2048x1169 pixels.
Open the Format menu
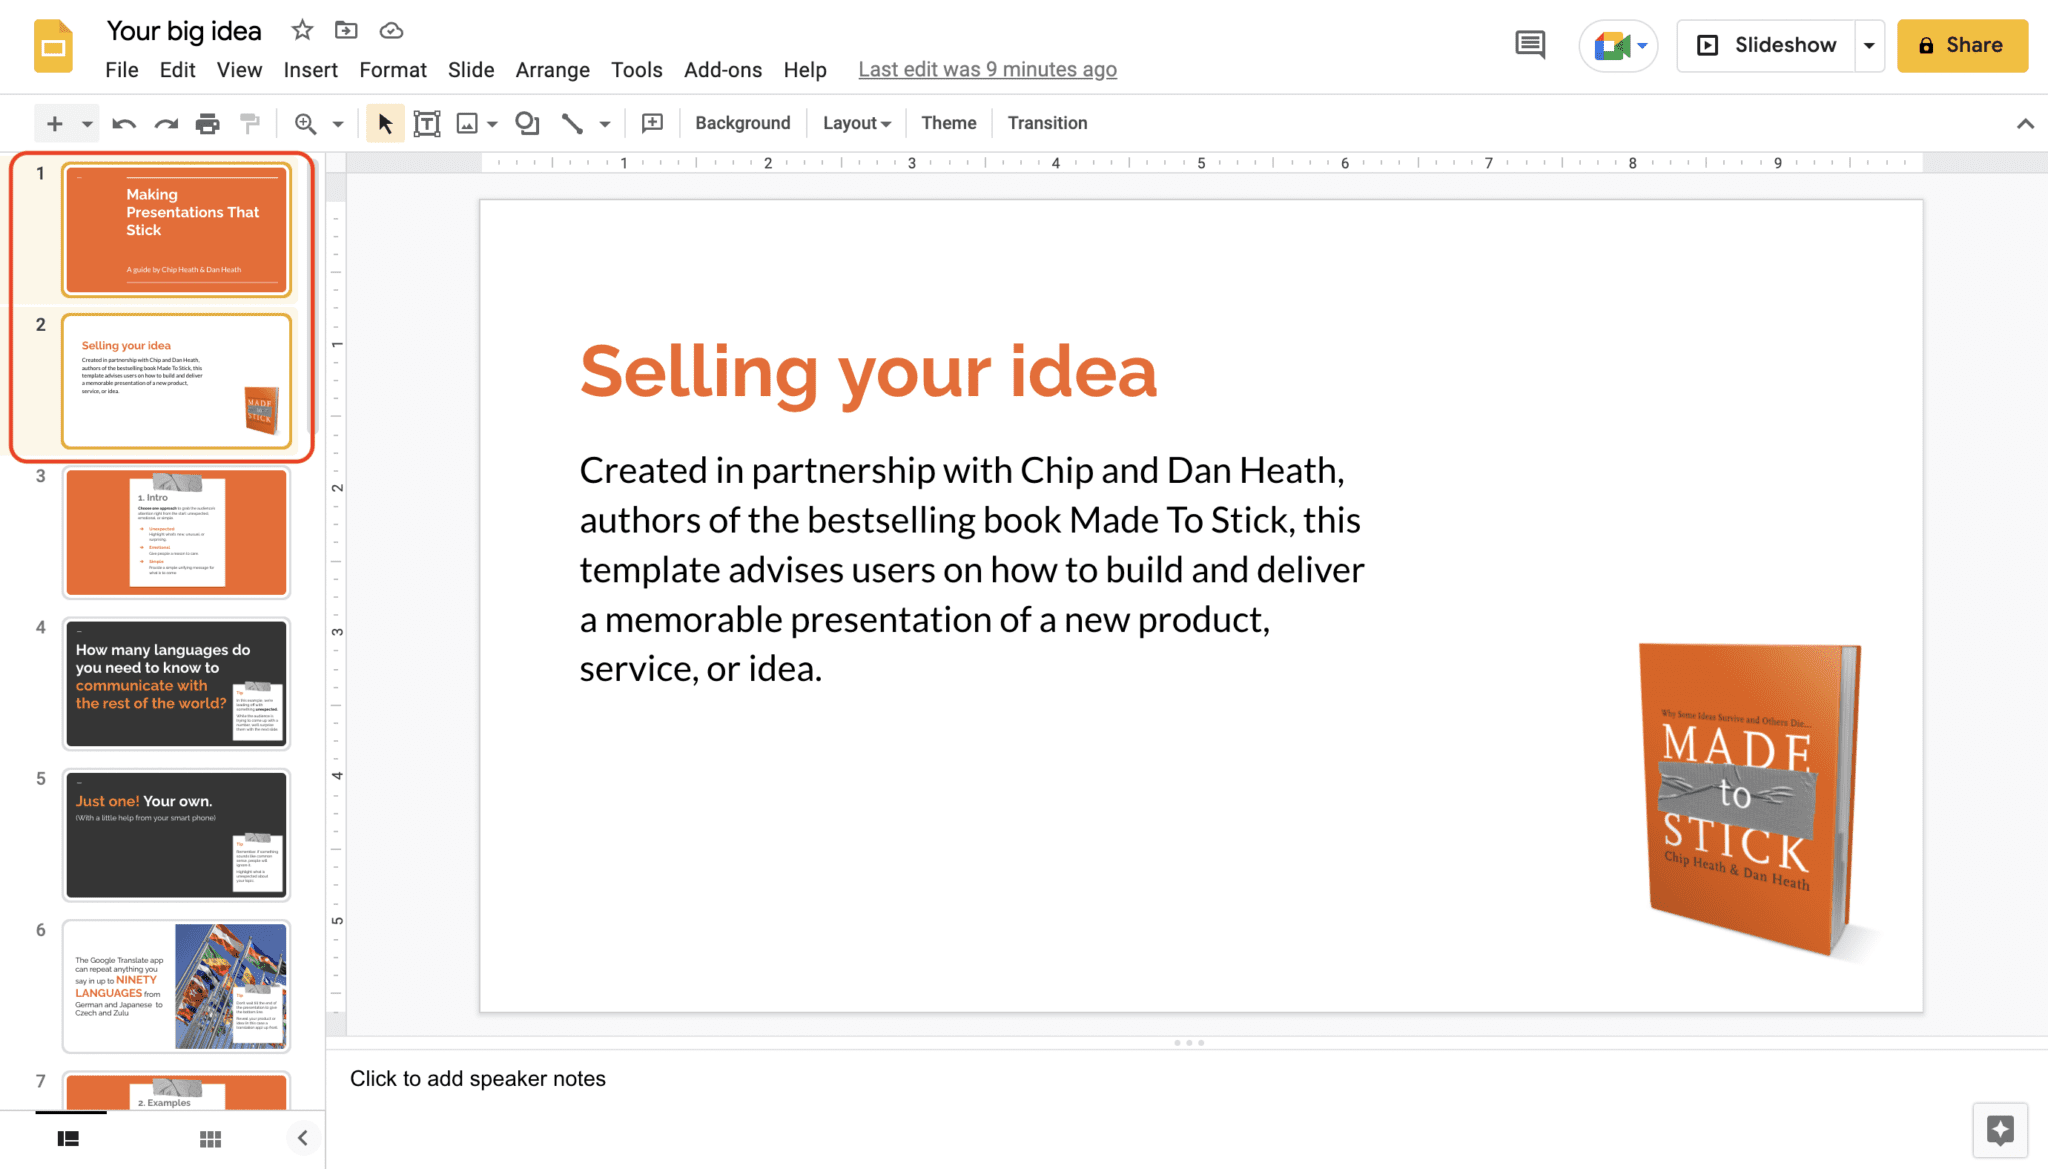point(393,70)
